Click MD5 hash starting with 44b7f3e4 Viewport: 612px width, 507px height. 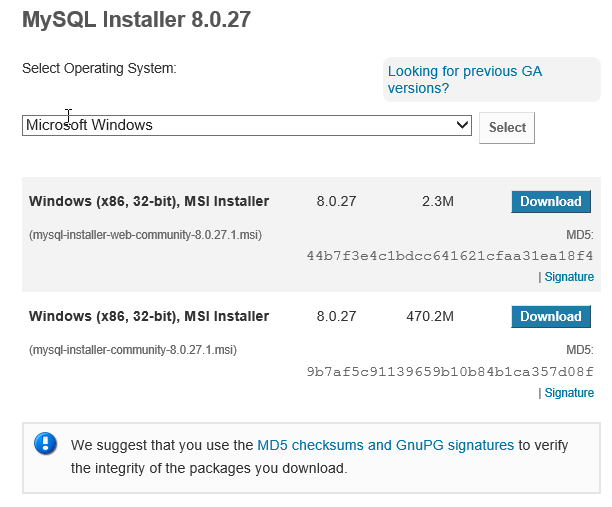(x=450, y=256)
